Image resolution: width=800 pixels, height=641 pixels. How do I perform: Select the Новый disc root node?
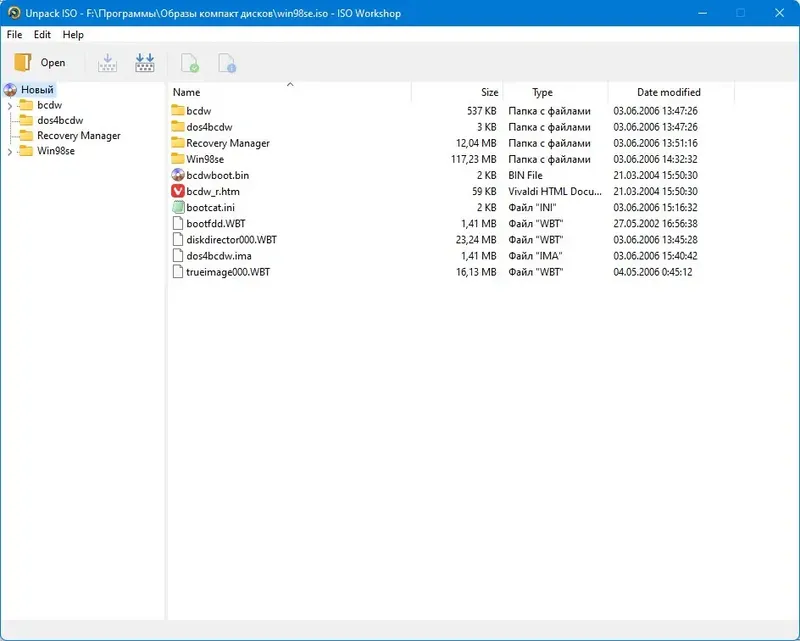37,90
